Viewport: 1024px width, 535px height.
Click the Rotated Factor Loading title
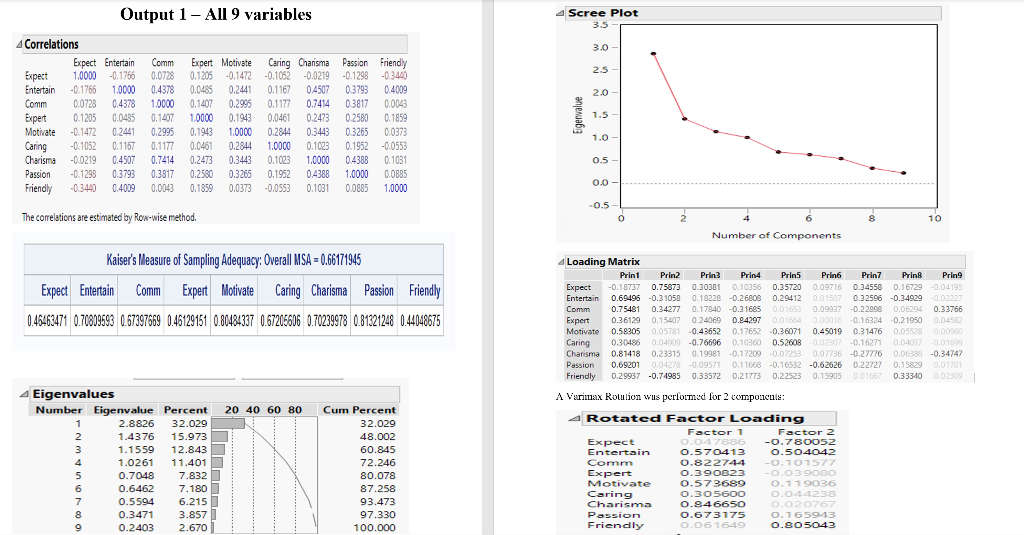(695, 419)
